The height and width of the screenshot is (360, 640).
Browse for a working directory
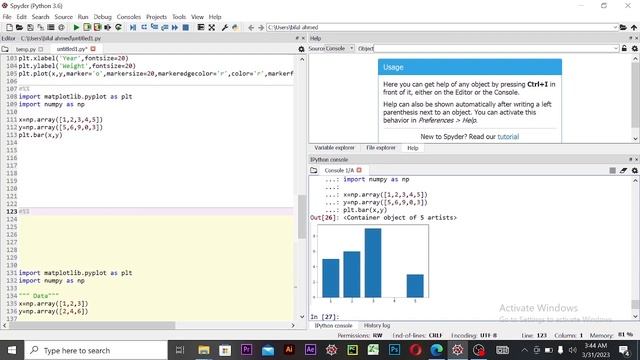623,27
